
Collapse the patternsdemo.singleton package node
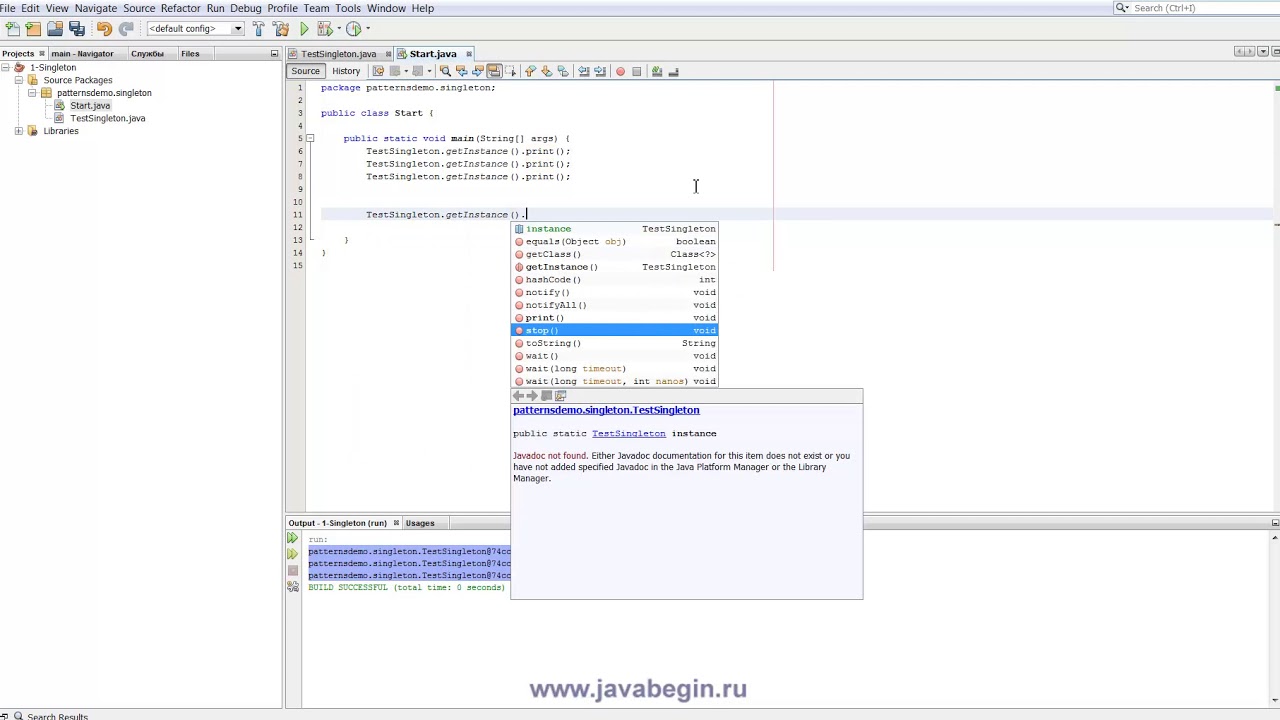click(32, 93)
